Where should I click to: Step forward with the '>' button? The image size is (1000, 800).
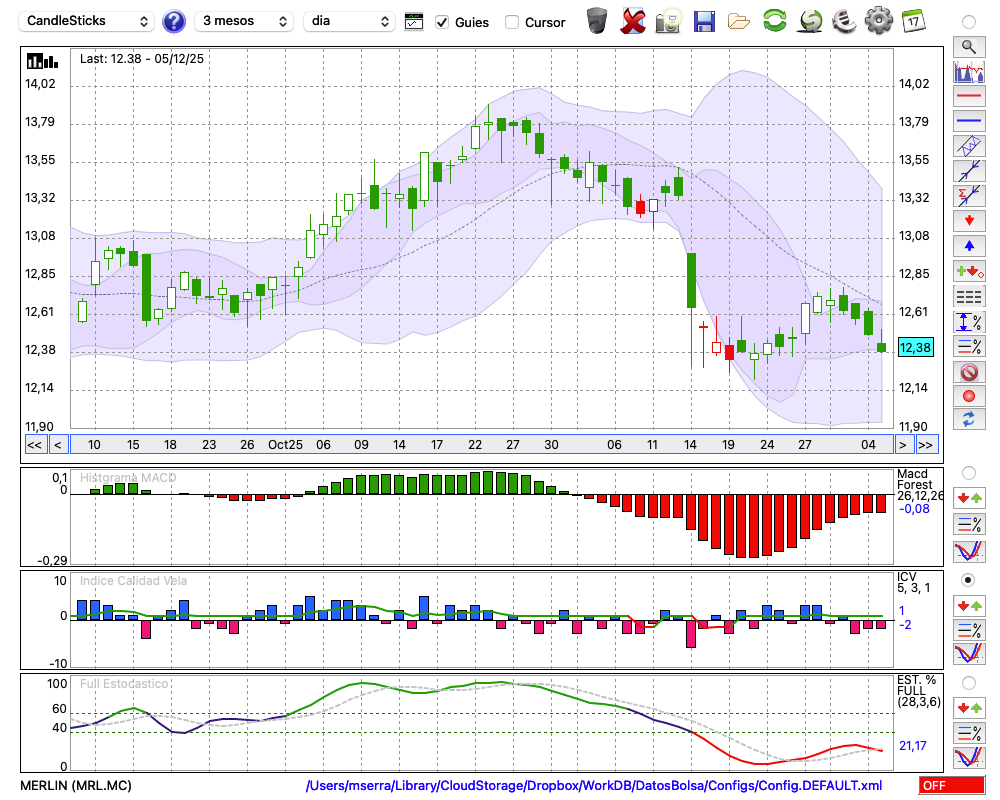[x=902, y=445]
